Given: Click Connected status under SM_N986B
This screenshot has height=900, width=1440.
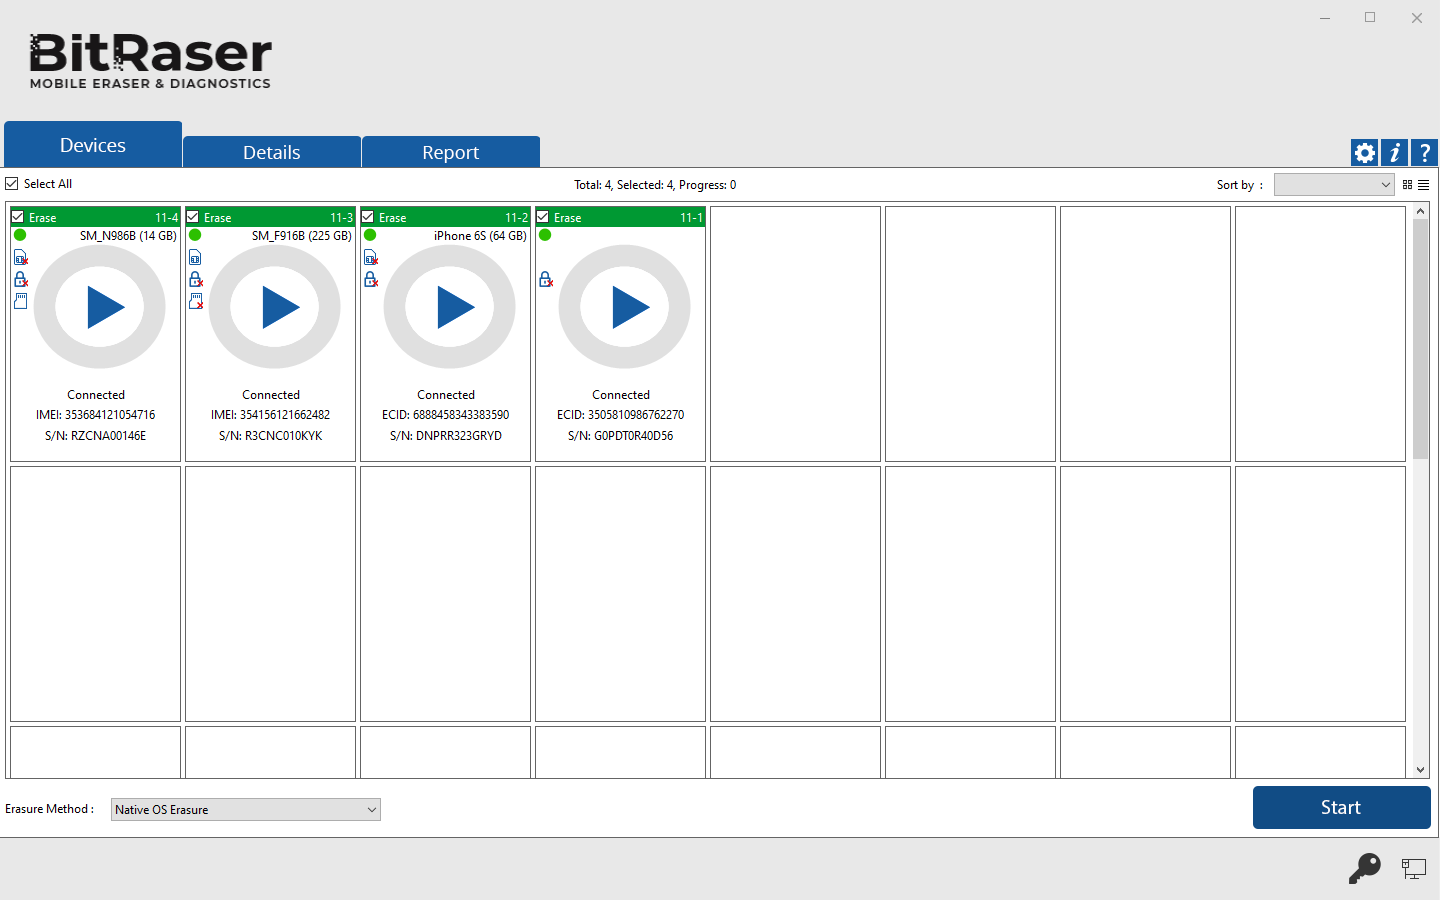Looking at the screenshot, I should click(96, 395).
